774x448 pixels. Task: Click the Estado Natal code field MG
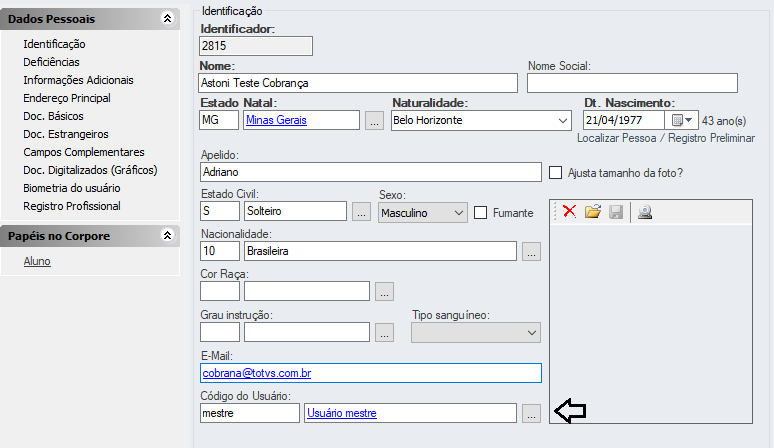[219, 120]
